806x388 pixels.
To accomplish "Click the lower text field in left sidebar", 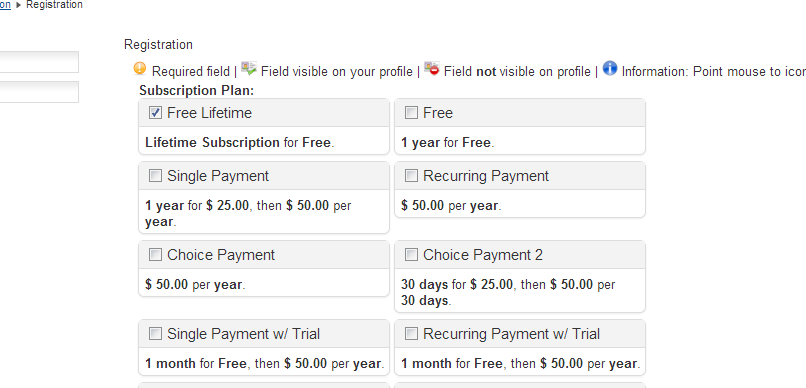I will [x=39, y=92].
